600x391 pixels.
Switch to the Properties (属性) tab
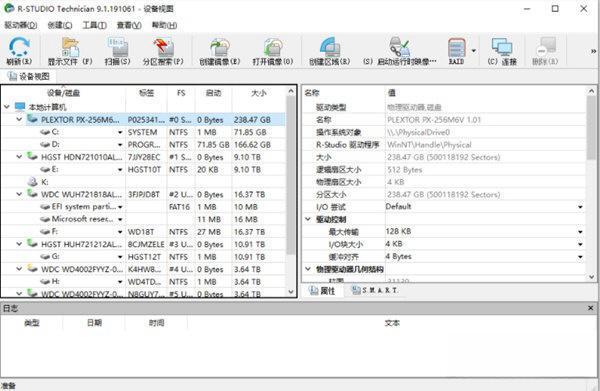pyautogui.click(x=322, y=291)
